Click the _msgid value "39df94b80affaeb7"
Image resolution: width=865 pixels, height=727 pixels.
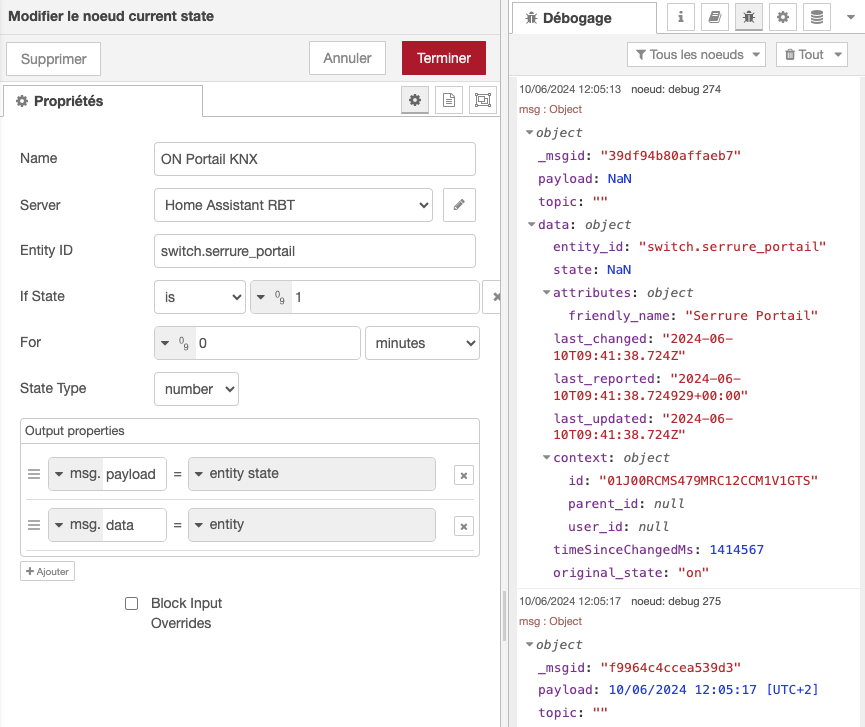tap(670, 156)
